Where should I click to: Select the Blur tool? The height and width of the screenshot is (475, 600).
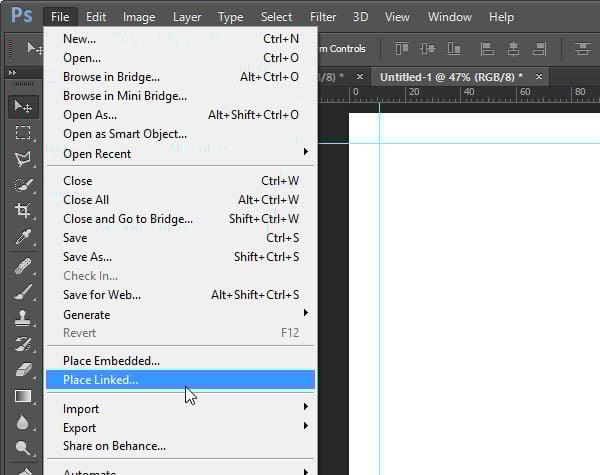coord(23,422)
